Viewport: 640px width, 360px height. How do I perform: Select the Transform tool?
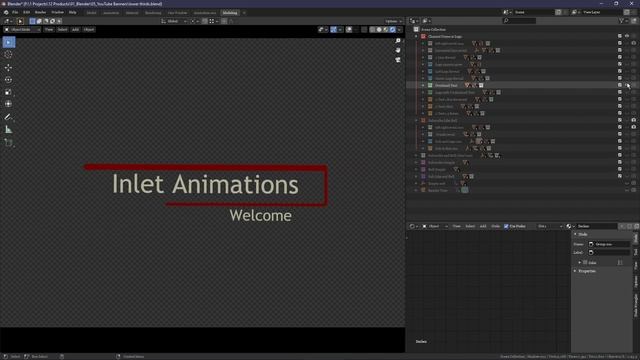9,104
